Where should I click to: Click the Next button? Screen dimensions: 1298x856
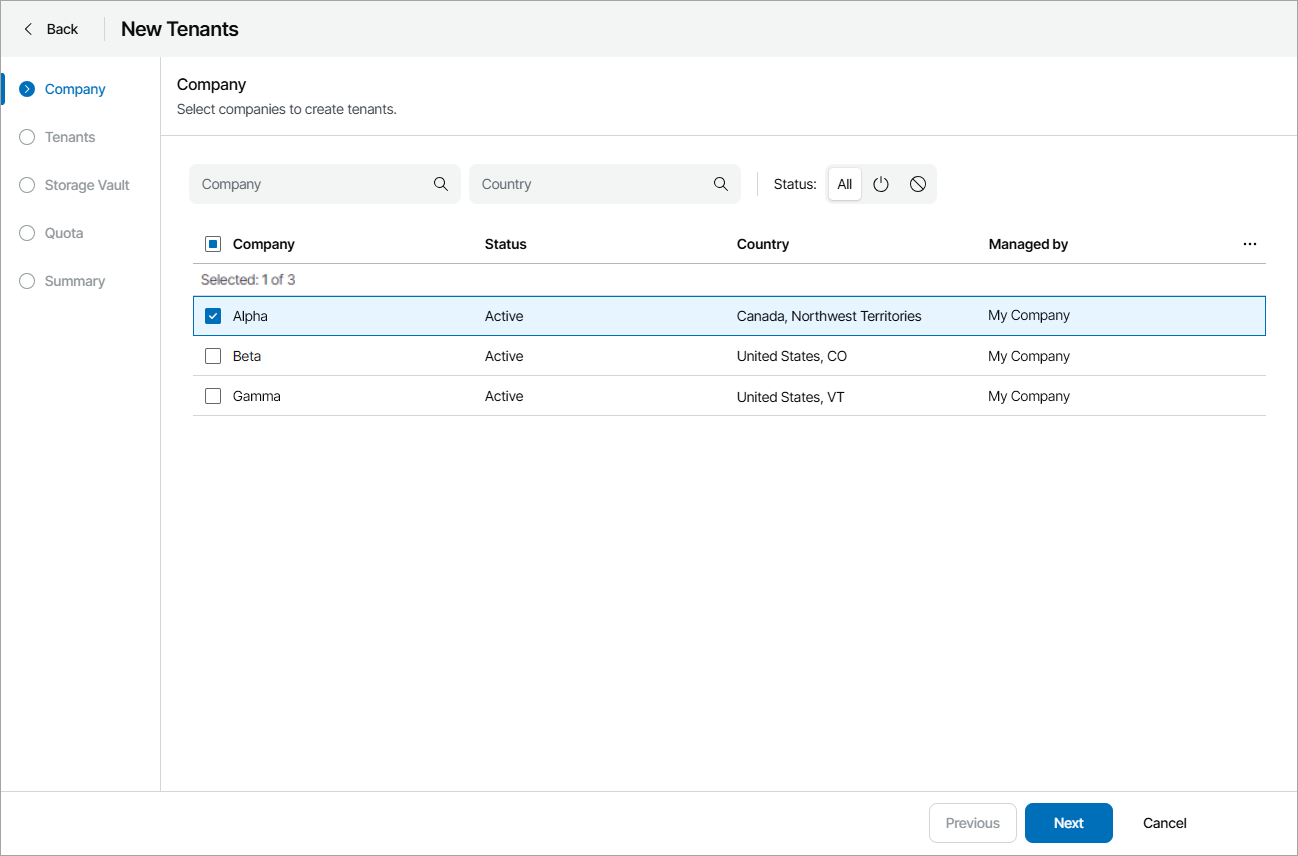1068,823
